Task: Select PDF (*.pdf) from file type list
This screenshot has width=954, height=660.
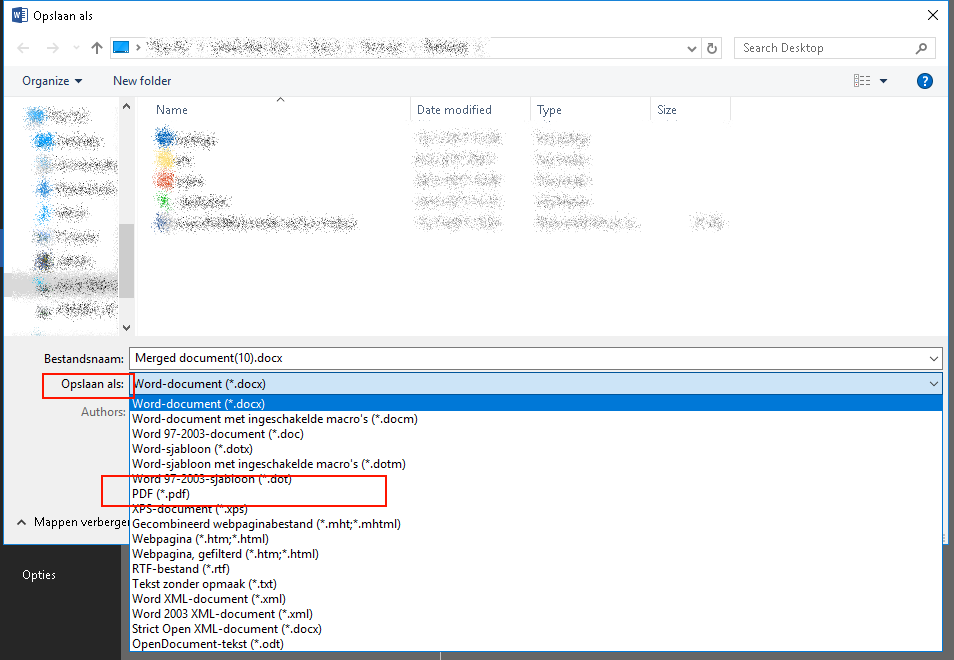Action: (x=161, y=494)
